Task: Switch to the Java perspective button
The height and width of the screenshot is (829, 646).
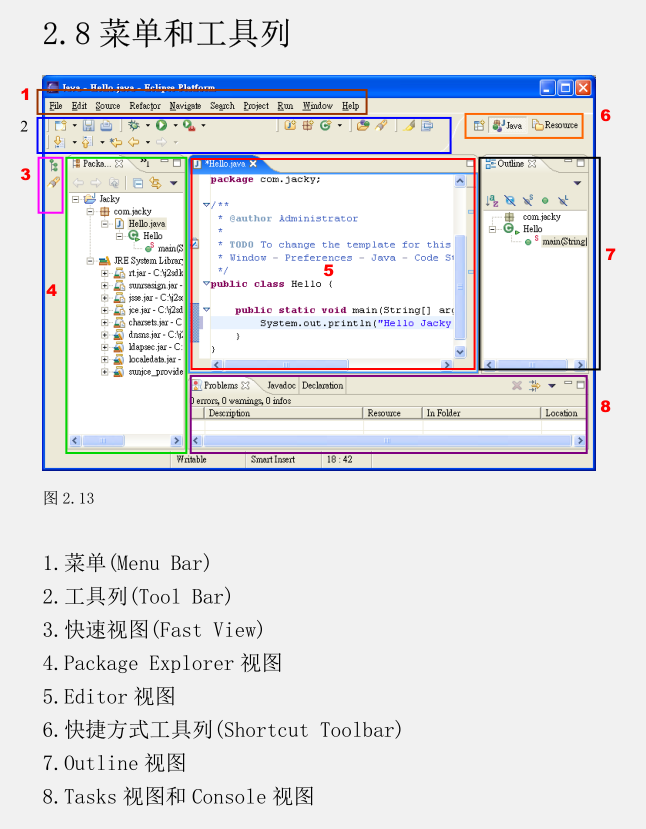Action: (x=507, y=125)
